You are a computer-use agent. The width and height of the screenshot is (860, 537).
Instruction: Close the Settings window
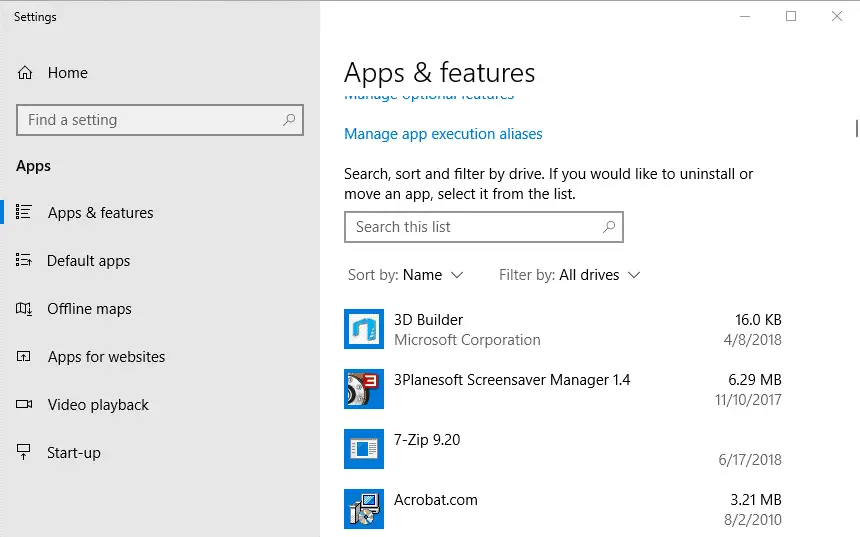pos(836,16)
